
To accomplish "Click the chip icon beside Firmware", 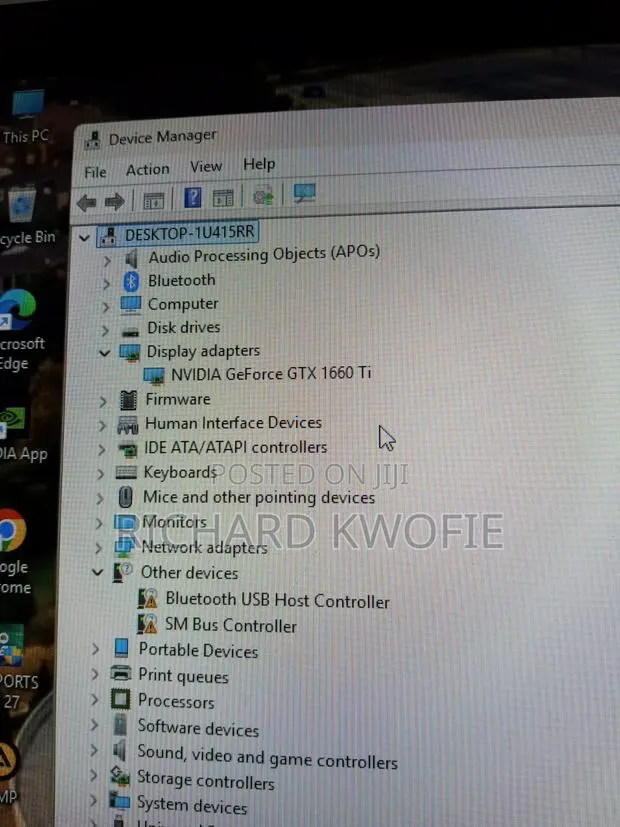I will [x=128, y=400].
